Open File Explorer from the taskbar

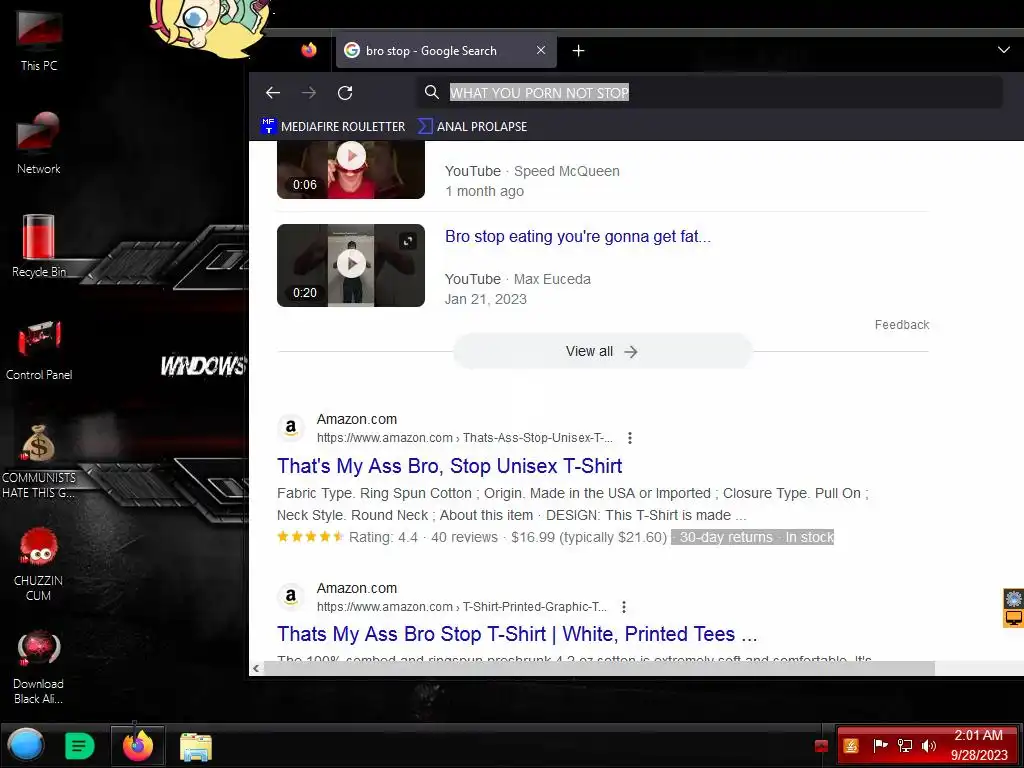click(195, 746)
